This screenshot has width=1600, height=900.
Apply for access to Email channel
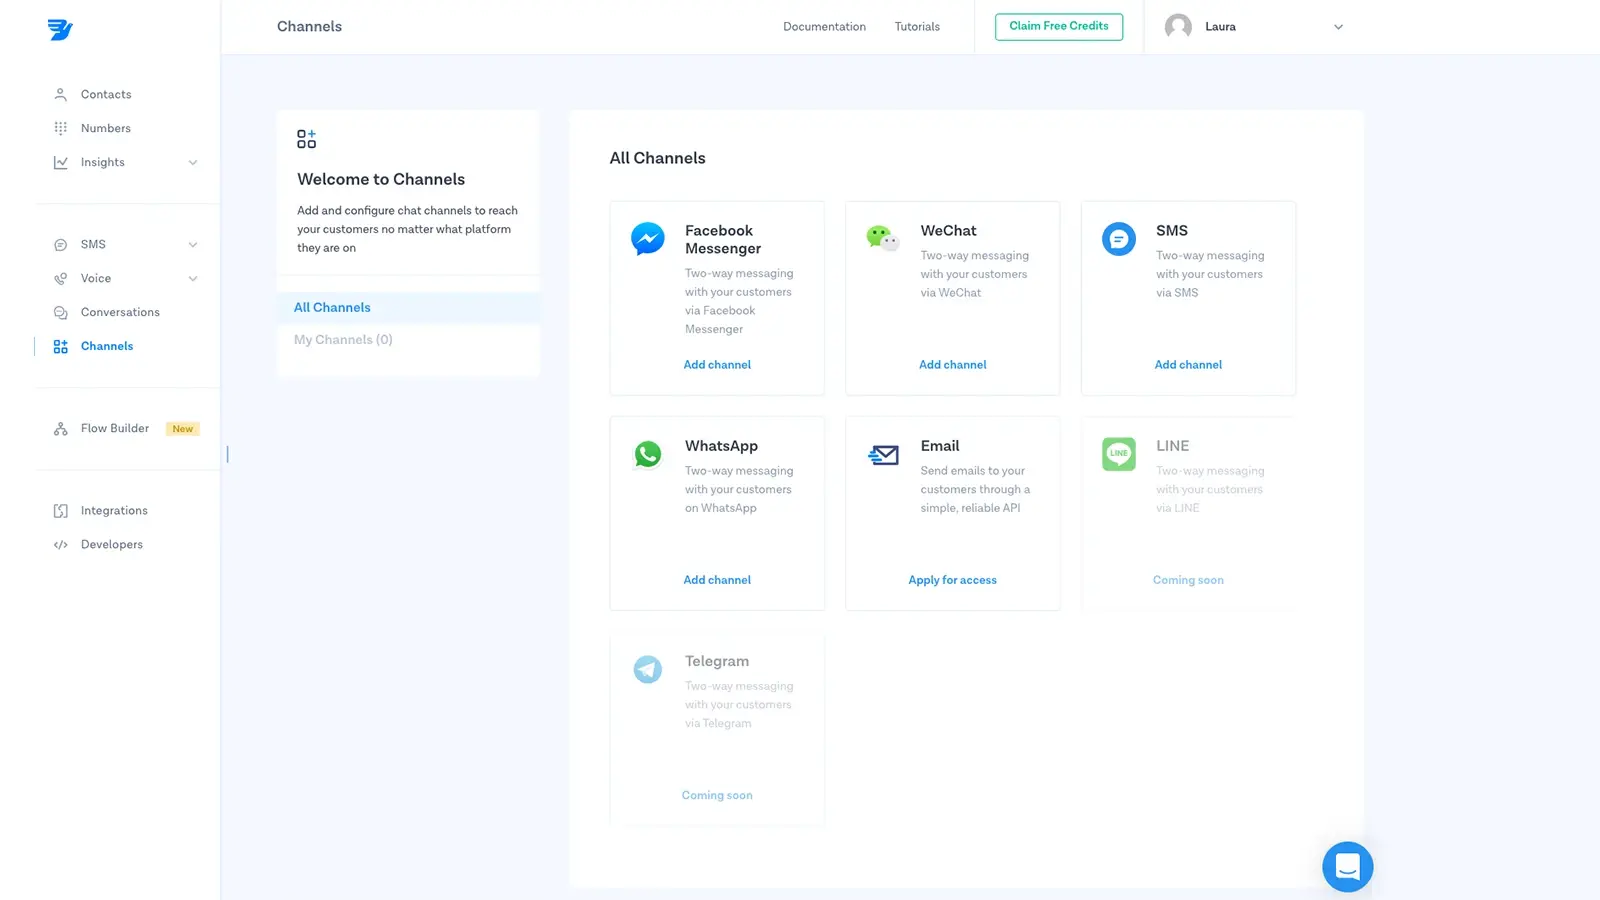953,580
